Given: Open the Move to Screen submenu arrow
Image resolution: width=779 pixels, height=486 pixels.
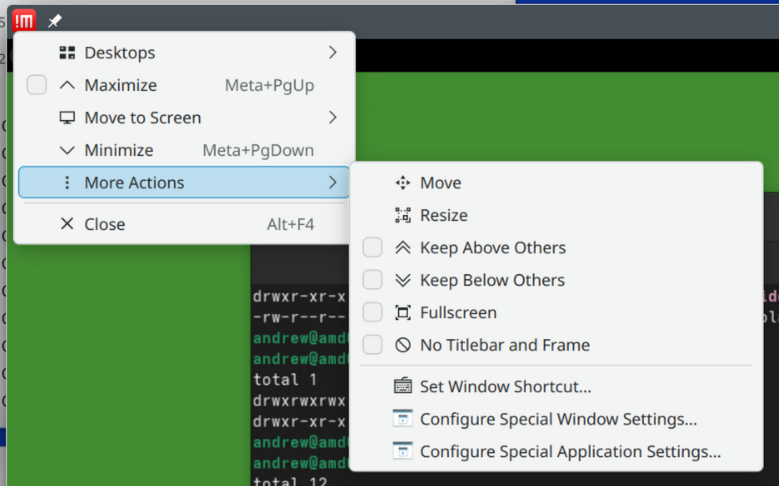Looking at the screenshot, I should 332,118.
